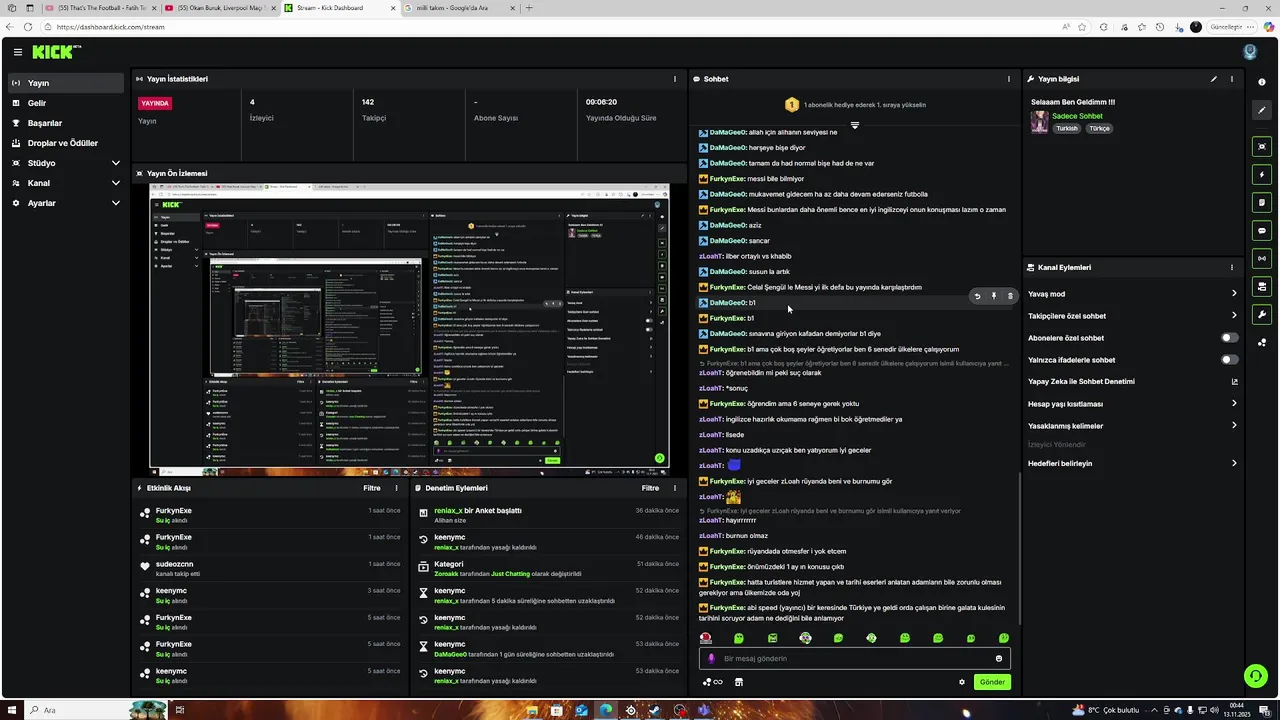
Task: Open Etkinlik Akışı three-dot menu
Action: (x=396, y=488)
